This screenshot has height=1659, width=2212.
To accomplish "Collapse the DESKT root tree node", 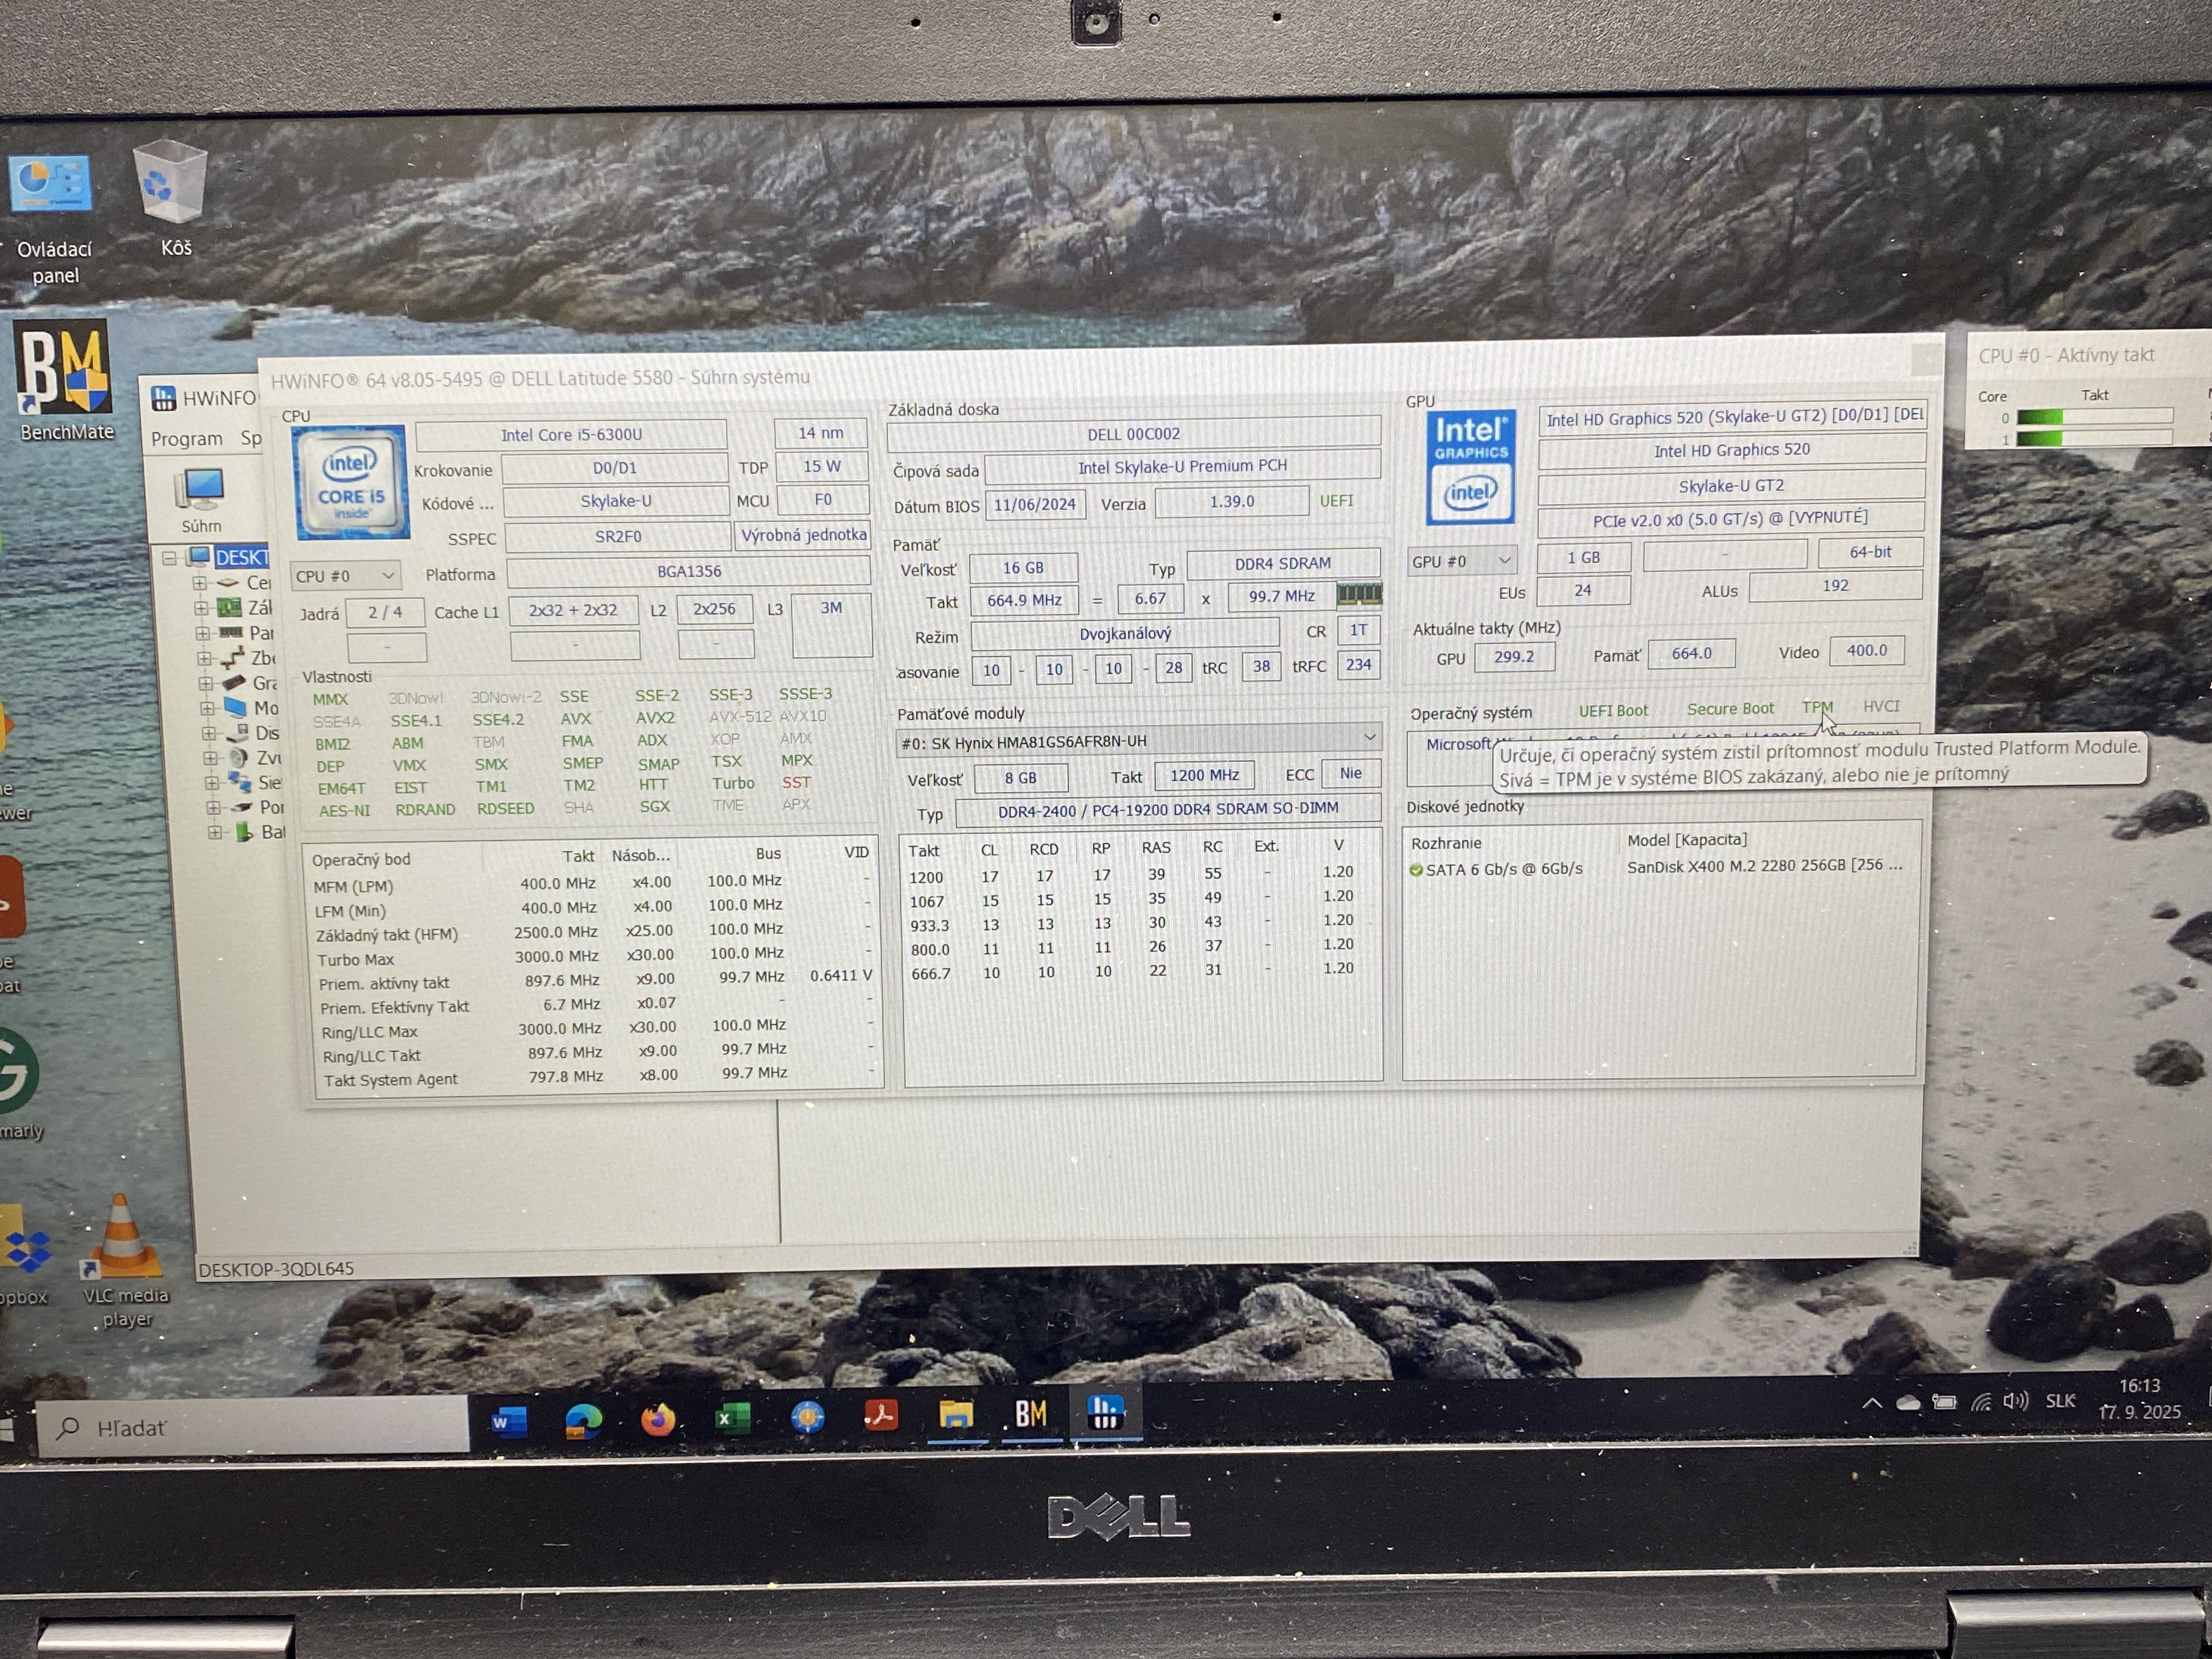I will click(168, 558).
